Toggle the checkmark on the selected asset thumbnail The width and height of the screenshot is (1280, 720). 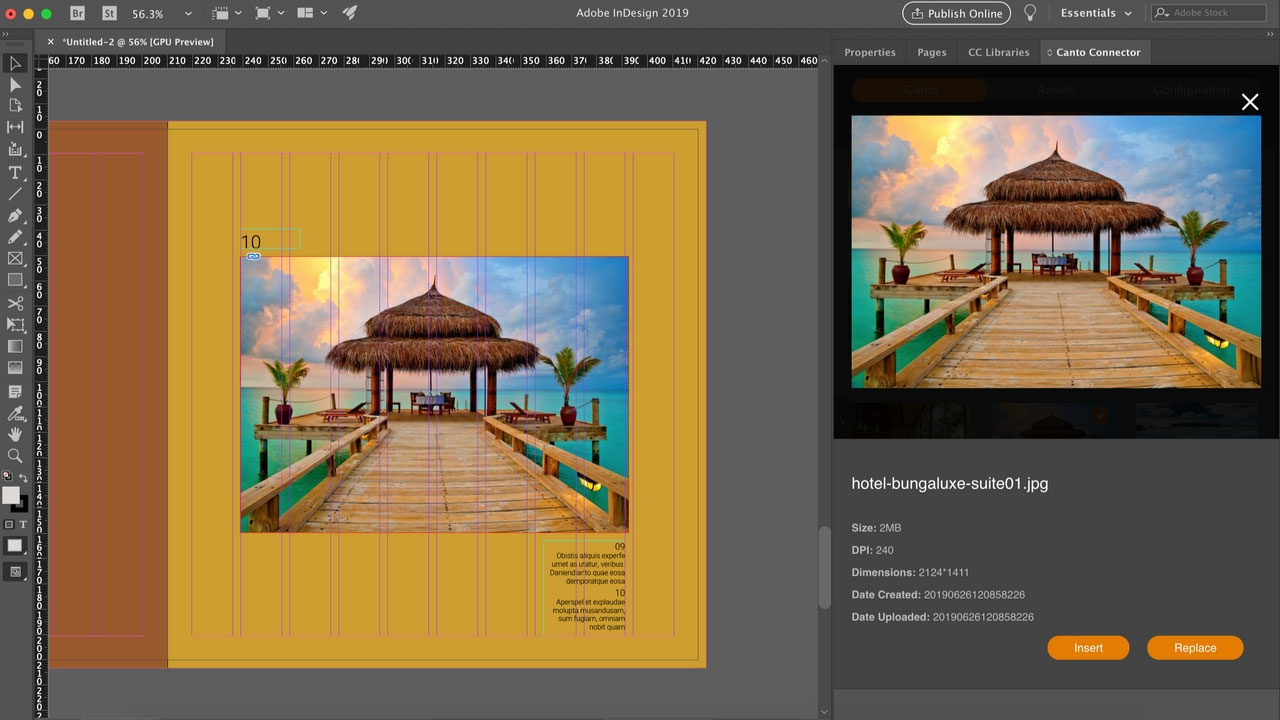pos(1100,414)
